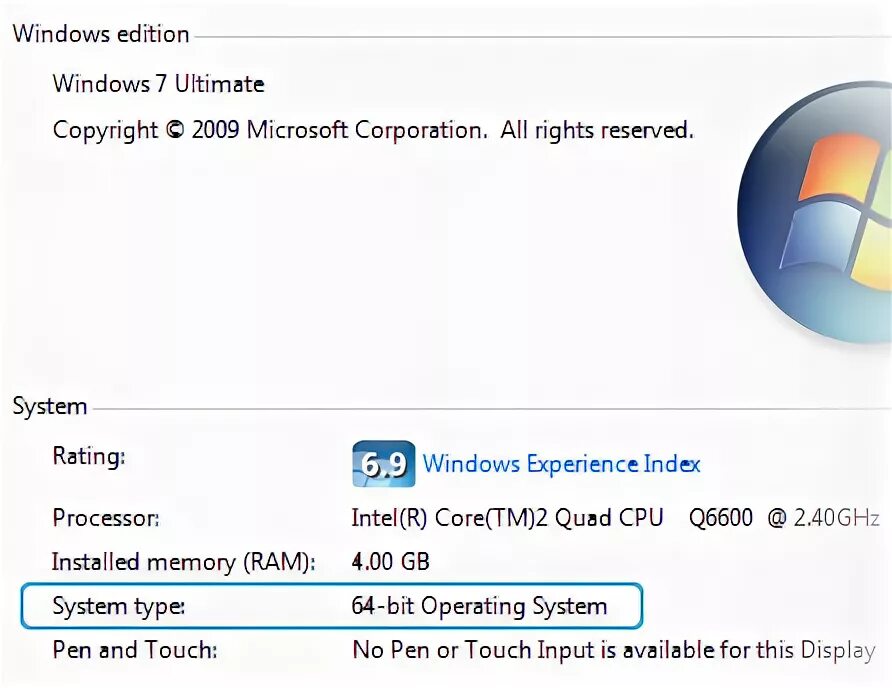
Task: Select the Intel(R) Core(TM)2 Quad CPU text
Action: click(x=507, y=518)
